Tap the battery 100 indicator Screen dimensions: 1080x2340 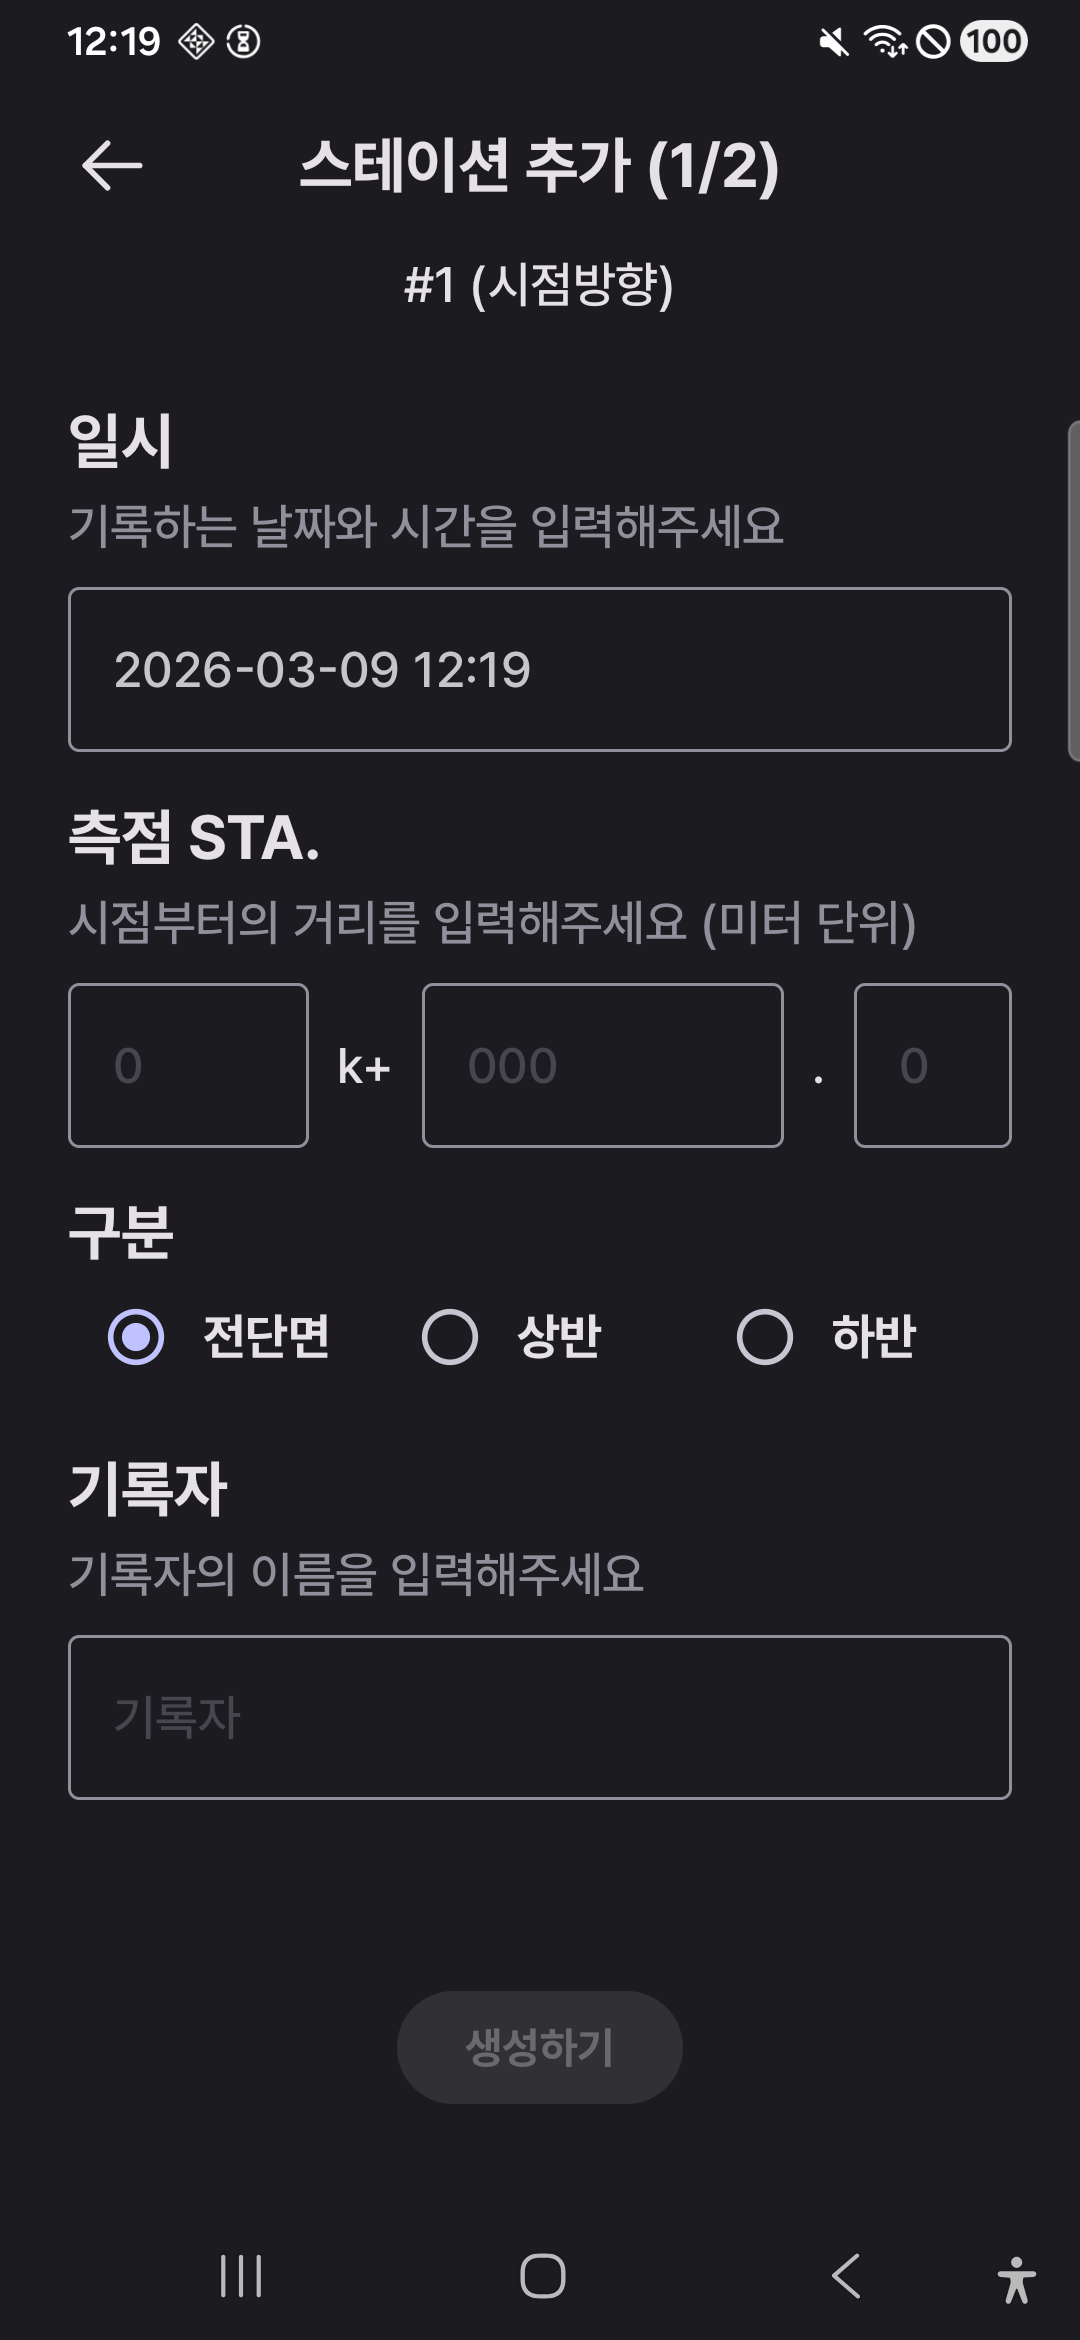coord(993,42)
